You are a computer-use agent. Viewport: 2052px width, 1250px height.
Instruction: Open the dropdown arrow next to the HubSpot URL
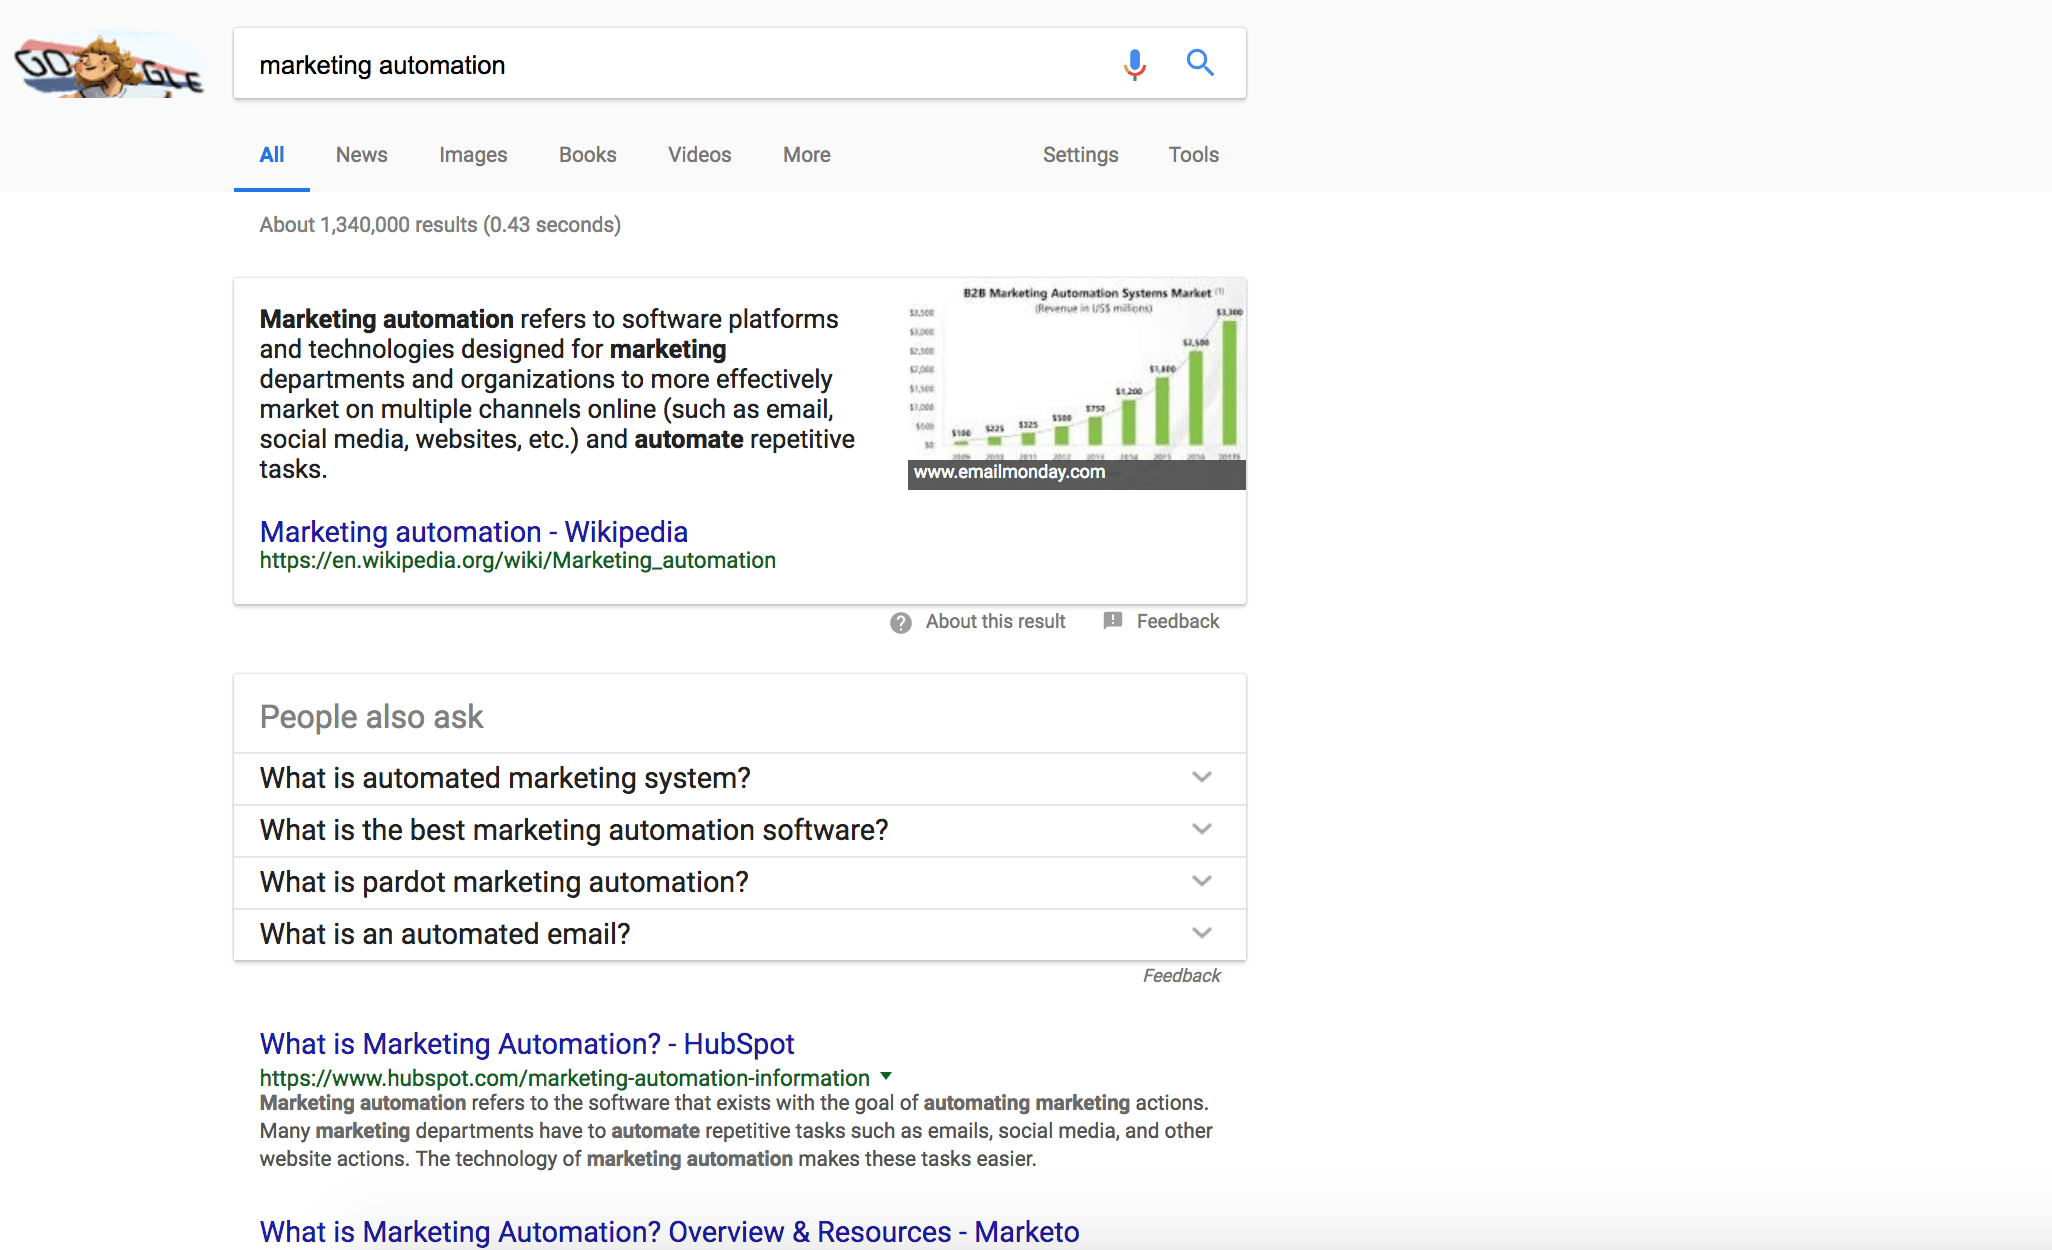pyautogui.click(x=886, y=1078)
